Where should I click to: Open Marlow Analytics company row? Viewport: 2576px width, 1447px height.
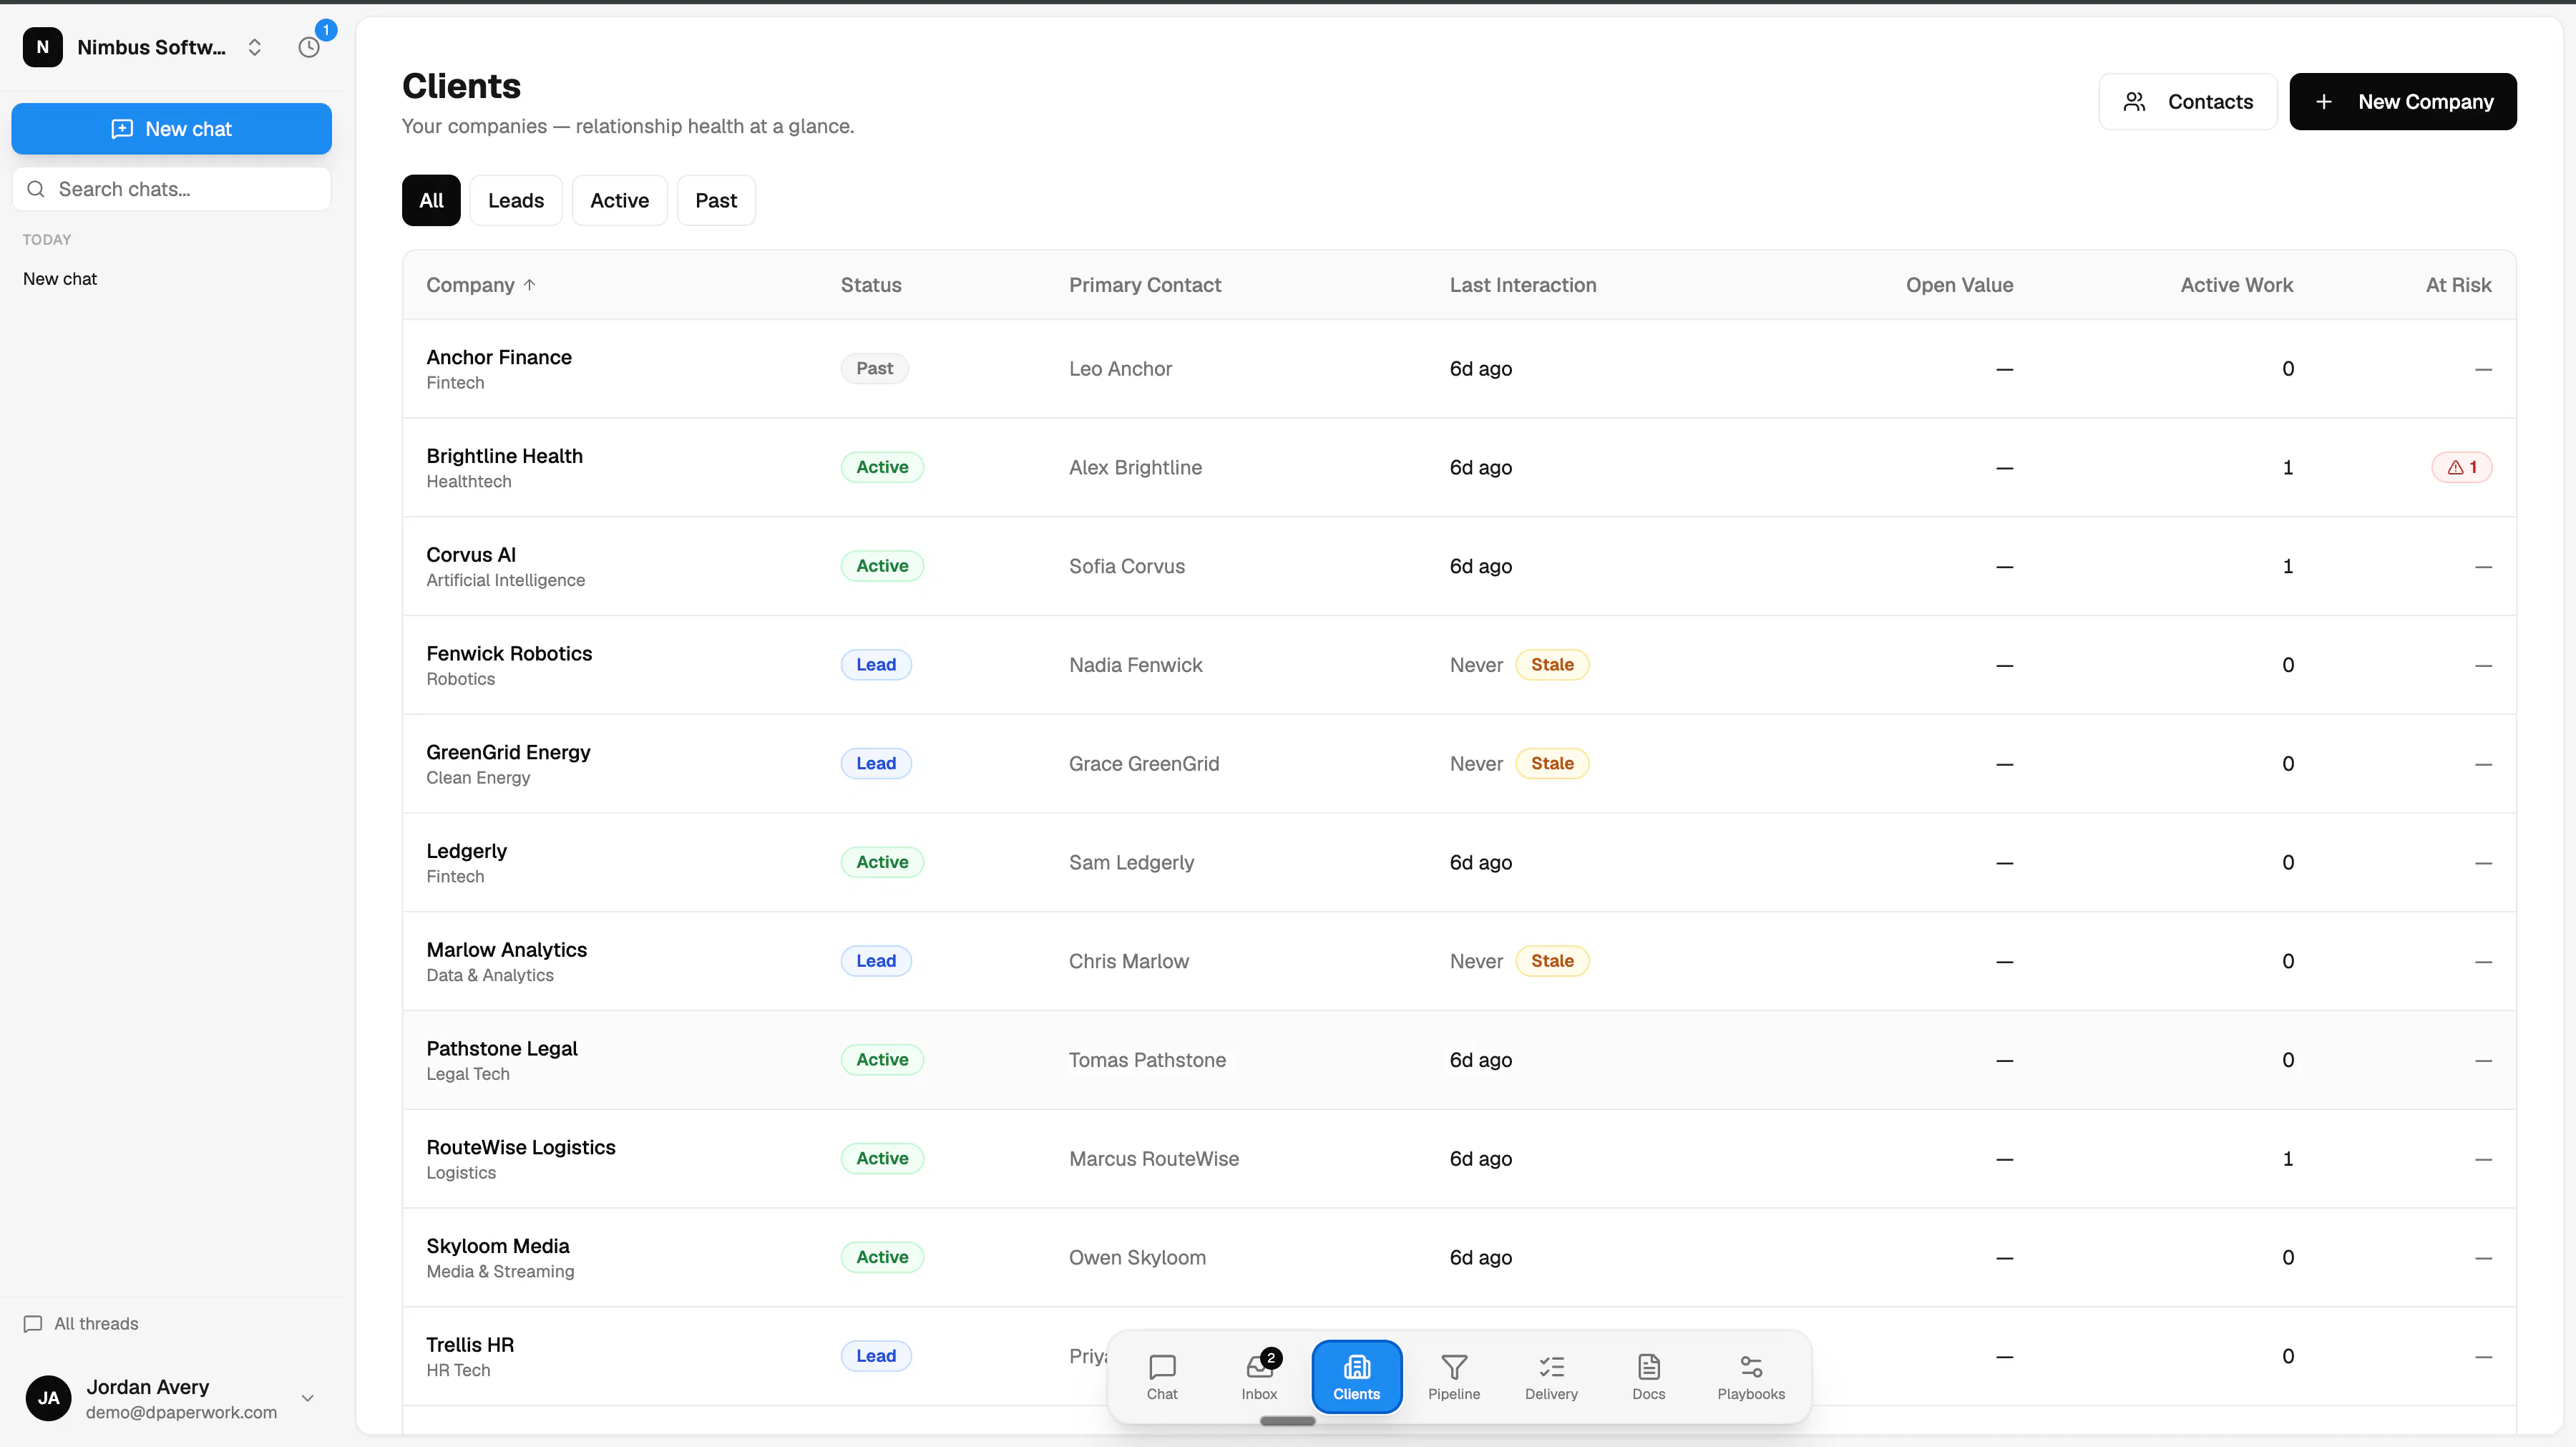click(1459, 961)
